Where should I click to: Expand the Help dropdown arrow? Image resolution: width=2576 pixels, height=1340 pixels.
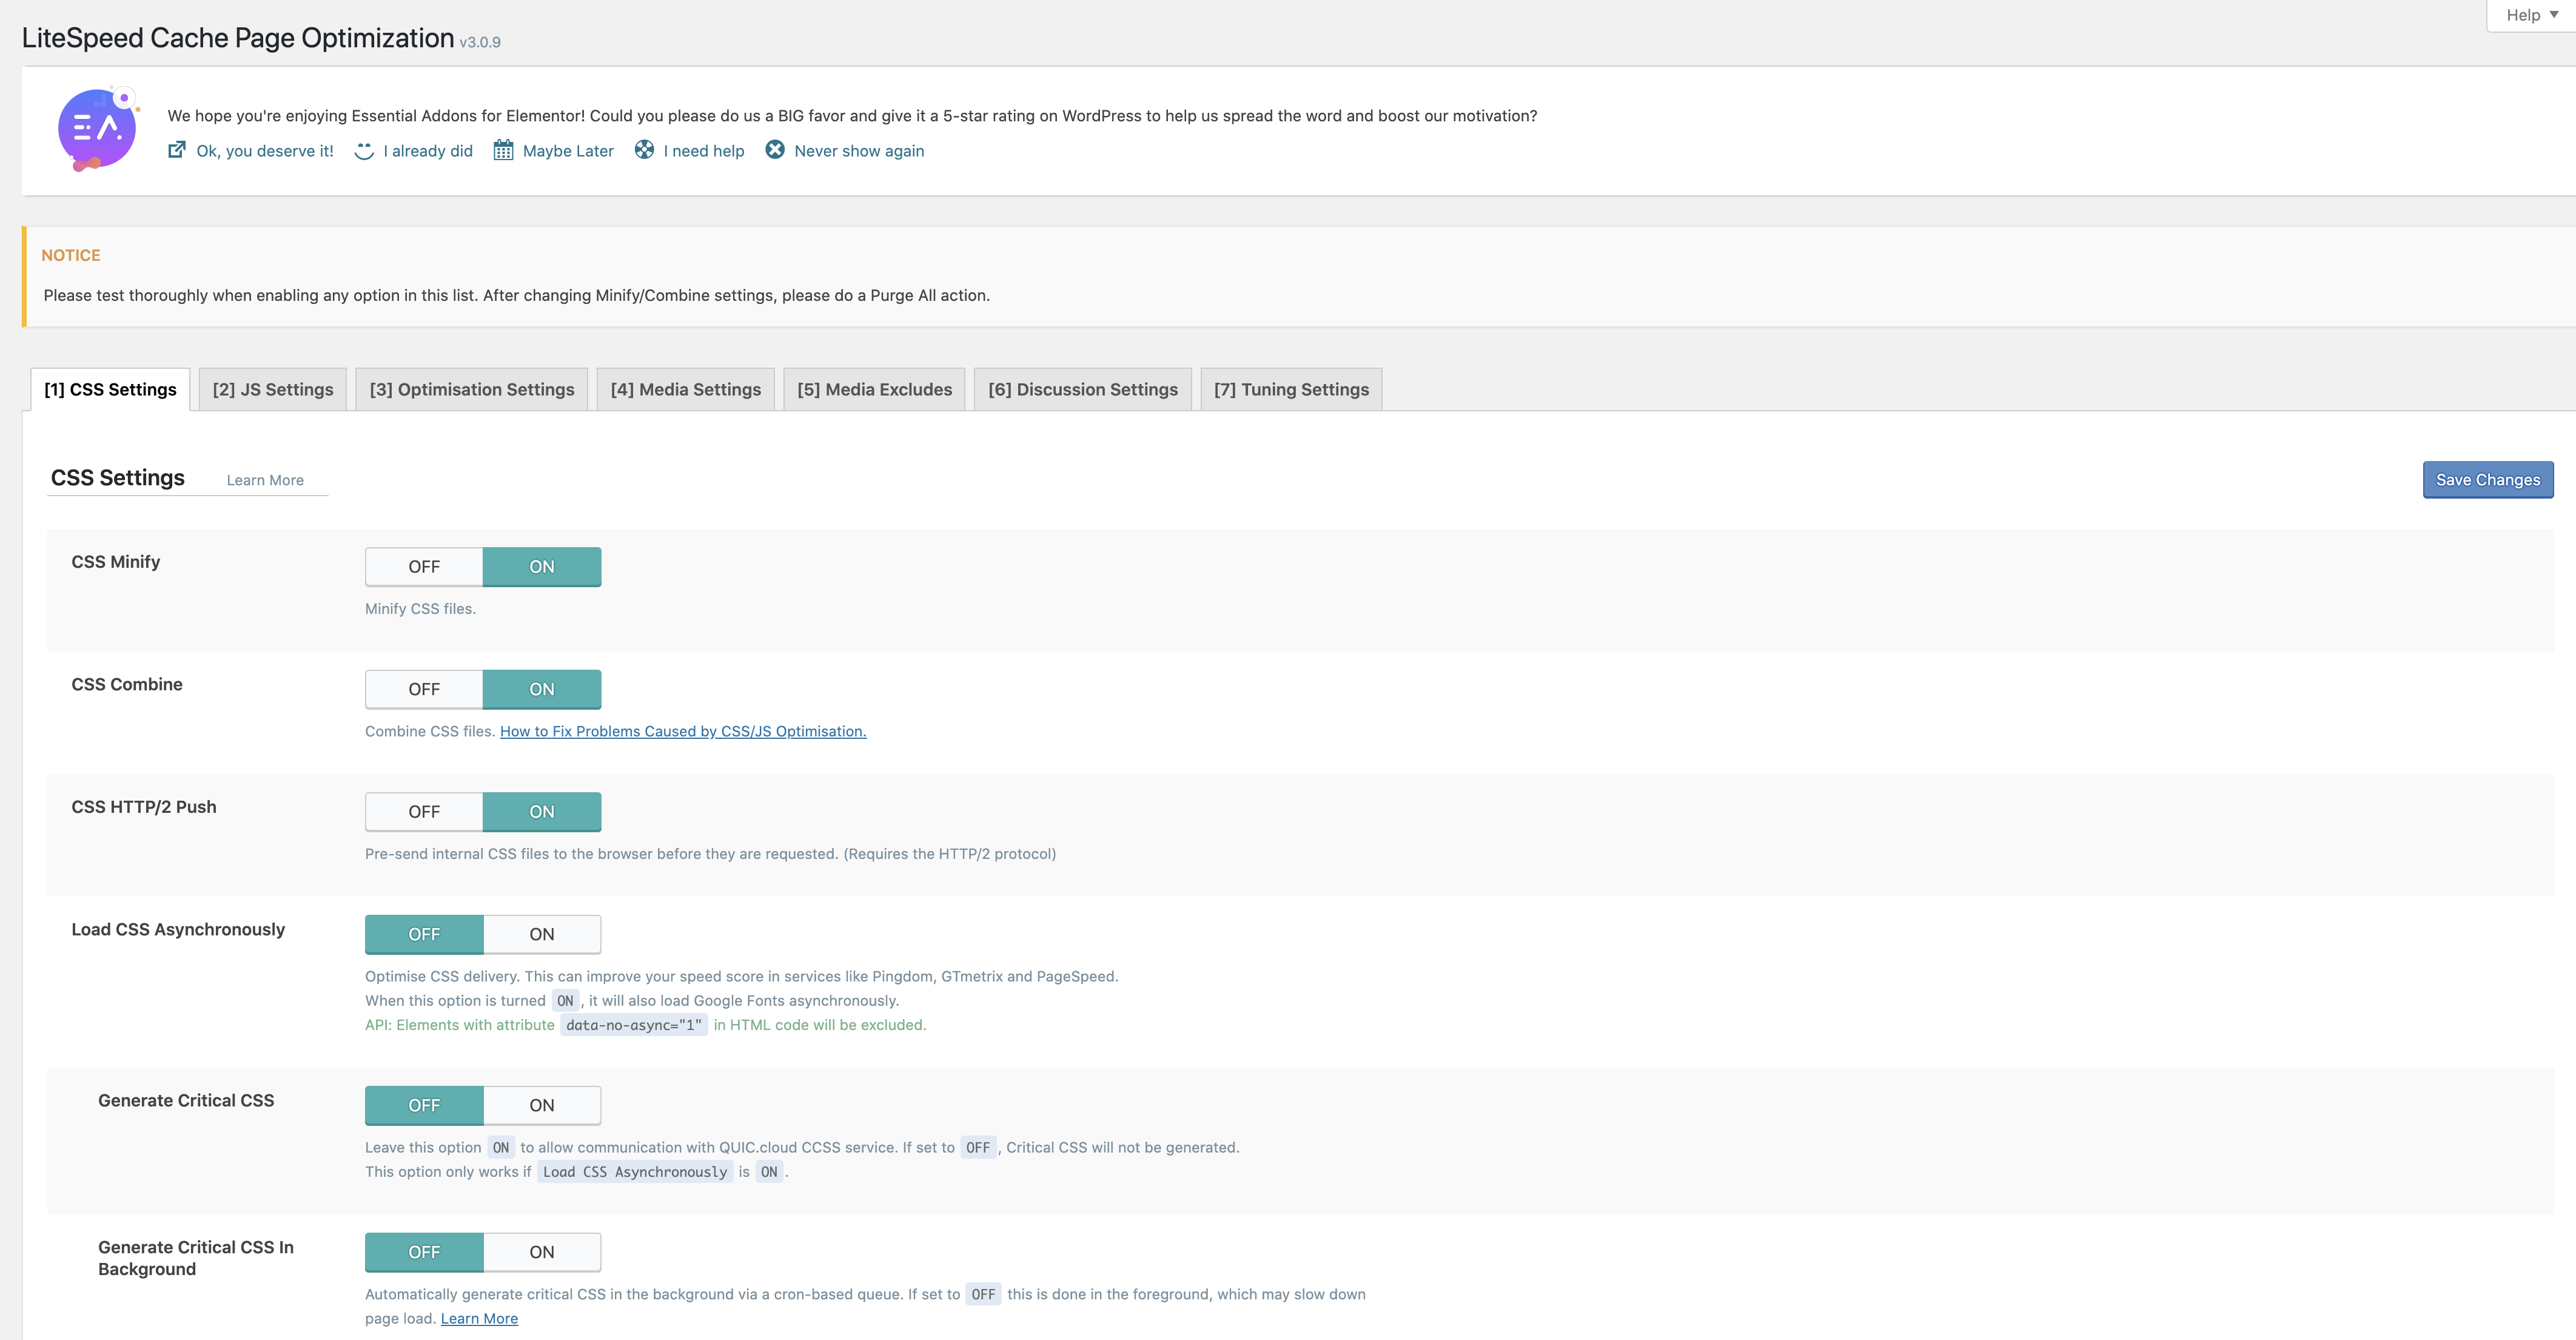pos(2553,15)
